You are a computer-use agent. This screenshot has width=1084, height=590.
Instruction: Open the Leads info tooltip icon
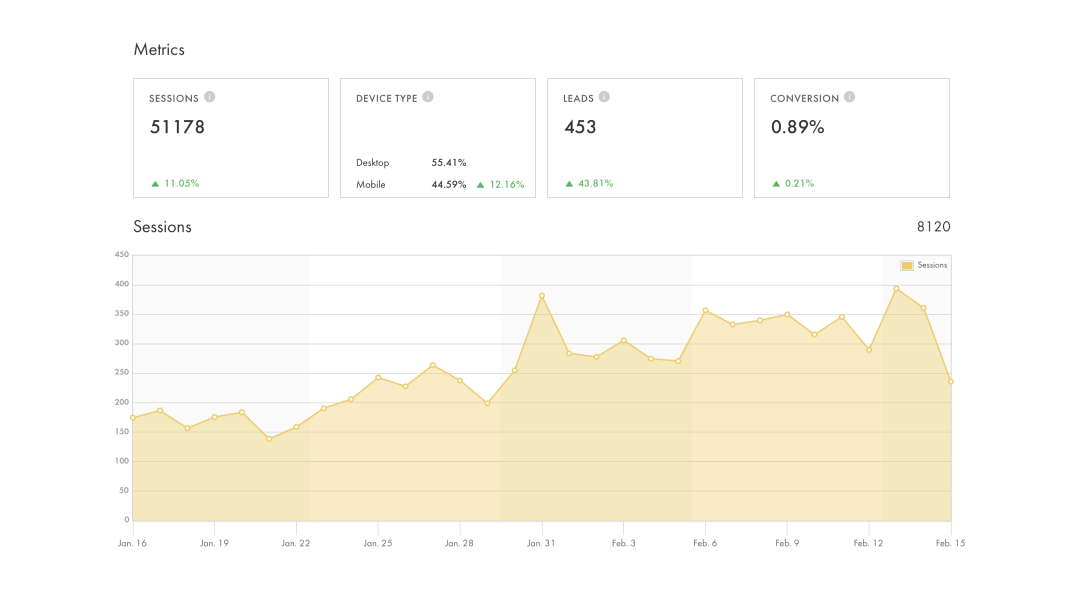[x=604, y=97]
